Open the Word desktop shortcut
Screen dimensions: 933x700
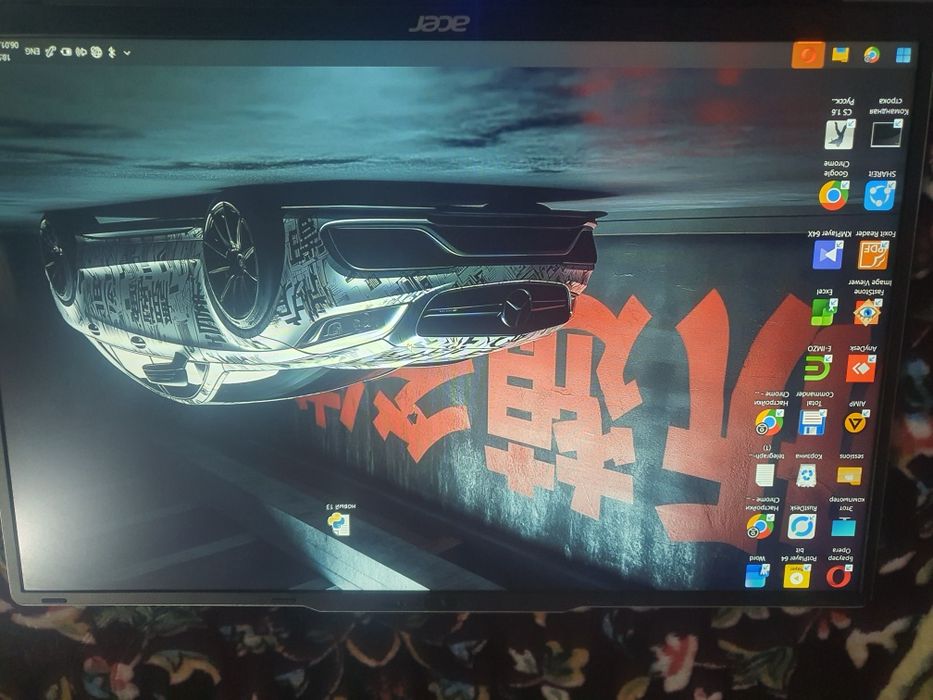pyautogui.click(x=756, y=576)
